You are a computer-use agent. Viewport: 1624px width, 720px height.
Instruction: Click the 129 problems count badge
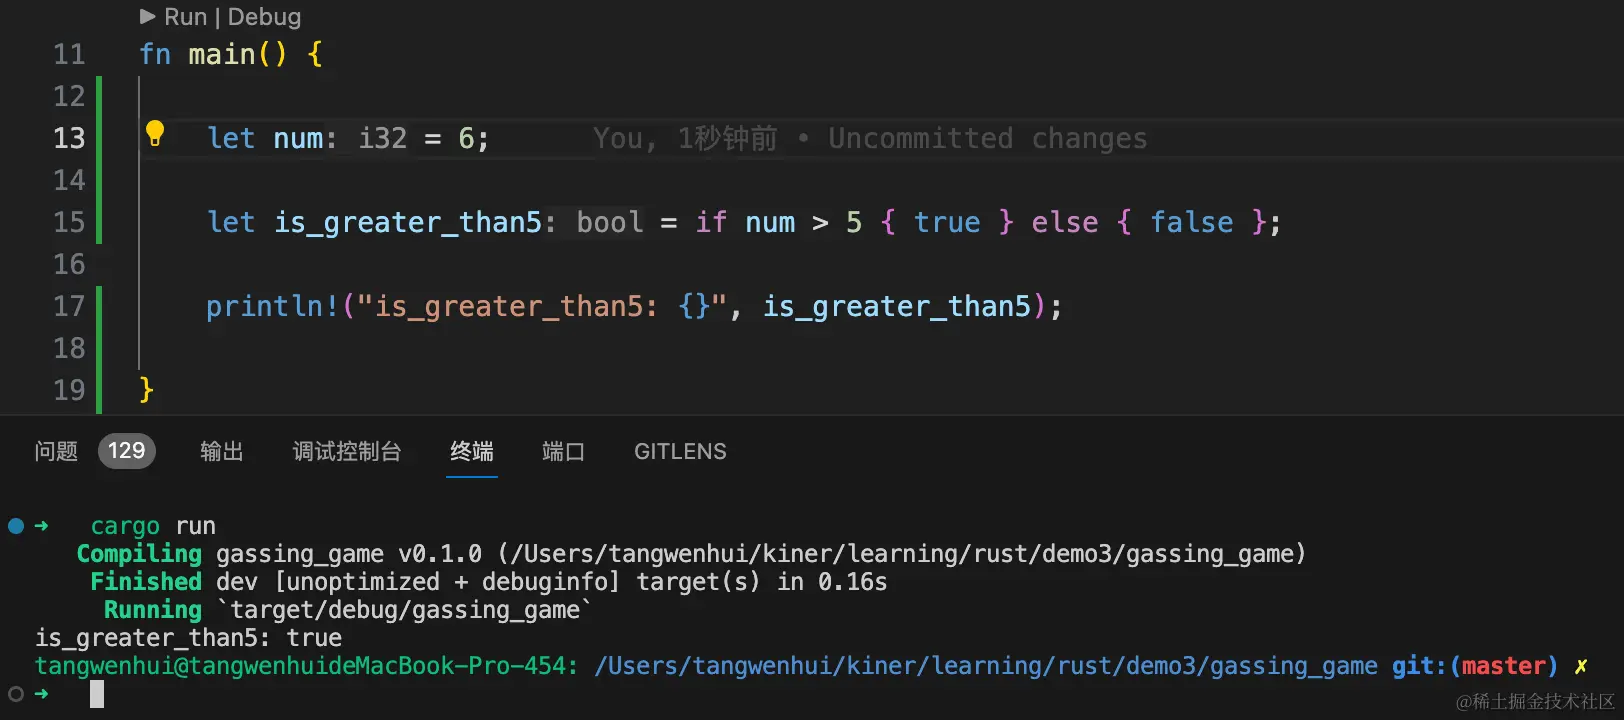(x=127, y=451)
